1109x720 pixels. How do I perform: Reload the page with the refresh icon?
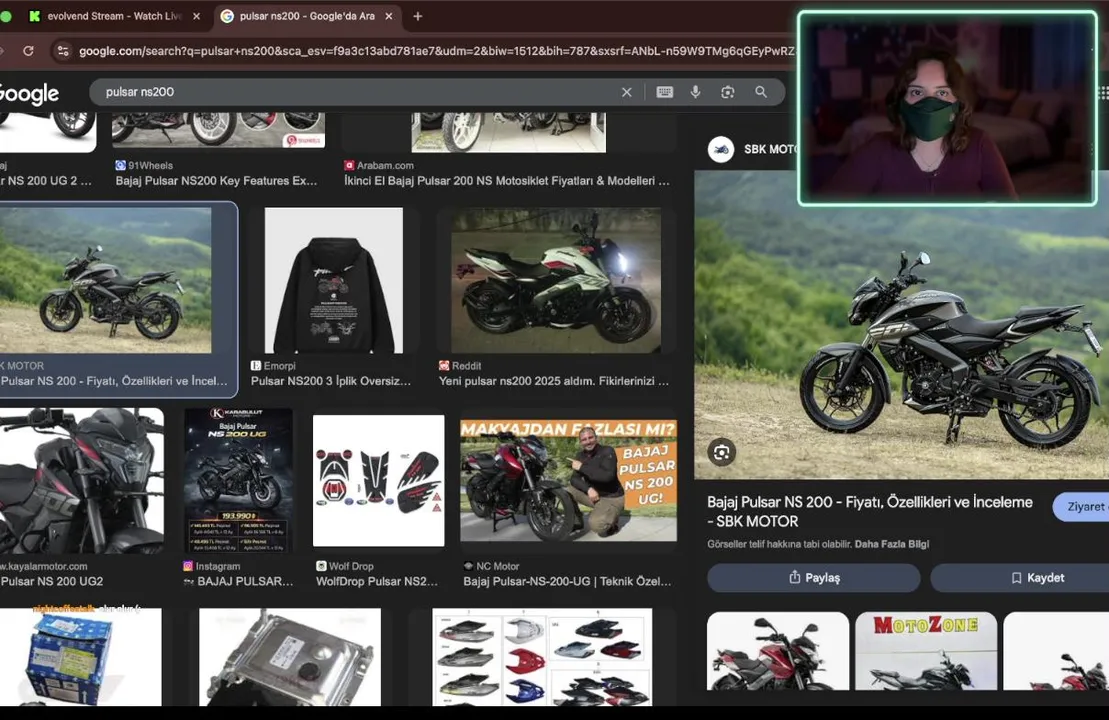point(28,51)
